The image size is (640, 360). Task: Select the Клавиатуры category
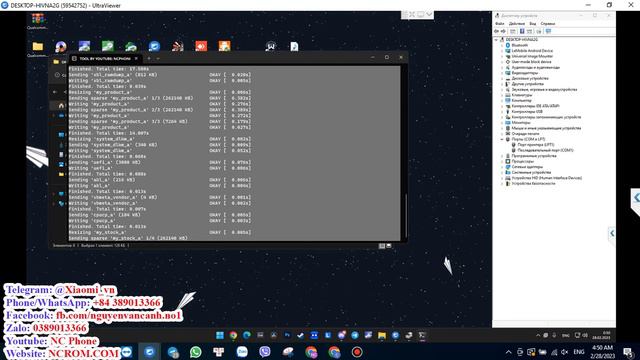pos(522,95)
